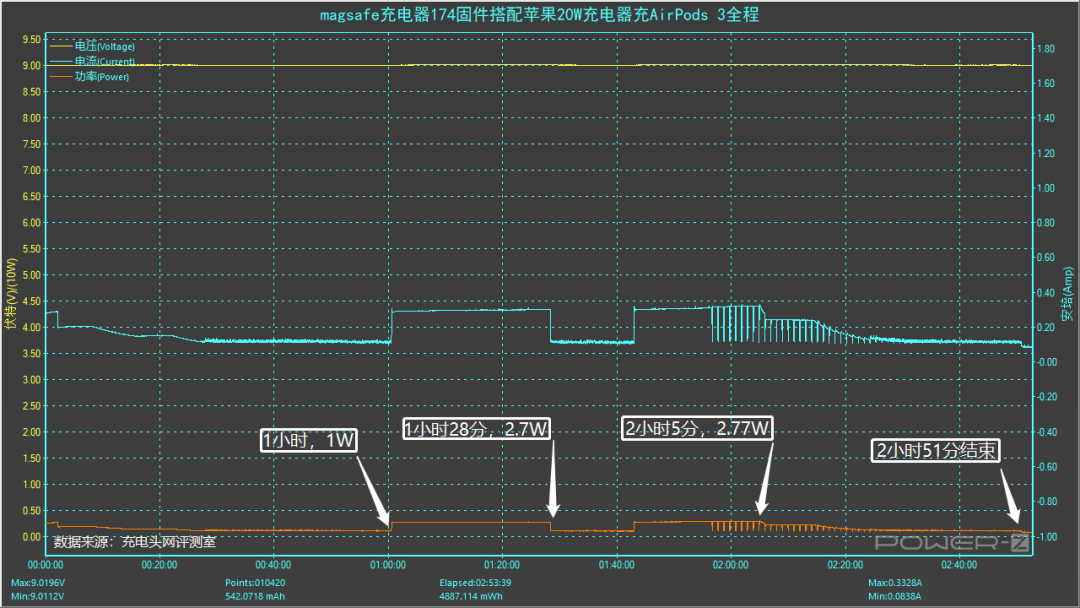Click the 安培(Amp) right axis title

(x=1068, y=294)
